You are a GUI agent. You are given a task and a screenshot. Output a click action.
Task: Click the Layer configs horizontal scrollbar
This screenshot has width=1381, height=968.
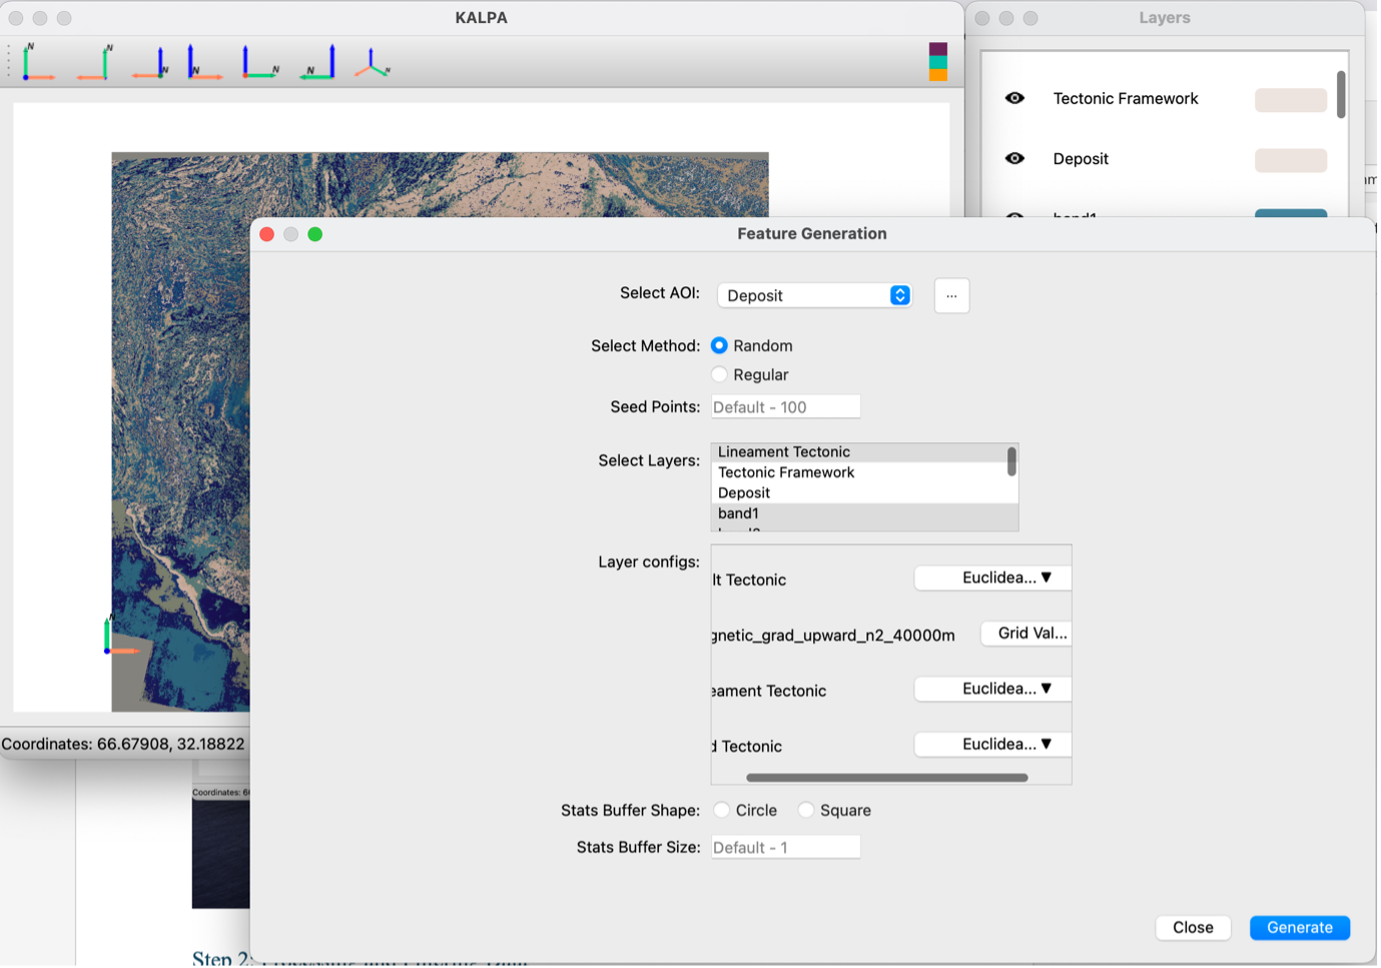point(887,777)
